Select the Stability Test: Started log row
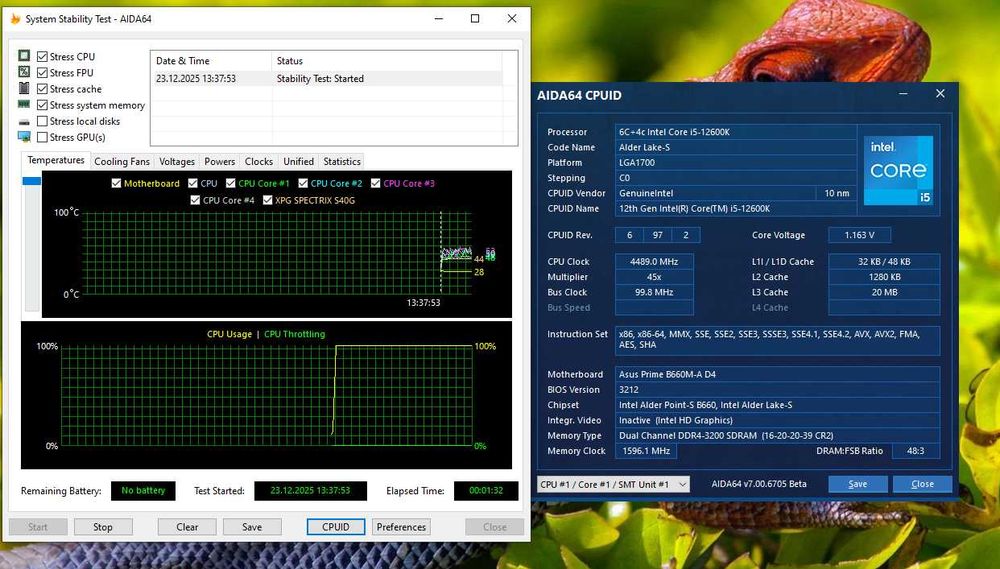 329,78
